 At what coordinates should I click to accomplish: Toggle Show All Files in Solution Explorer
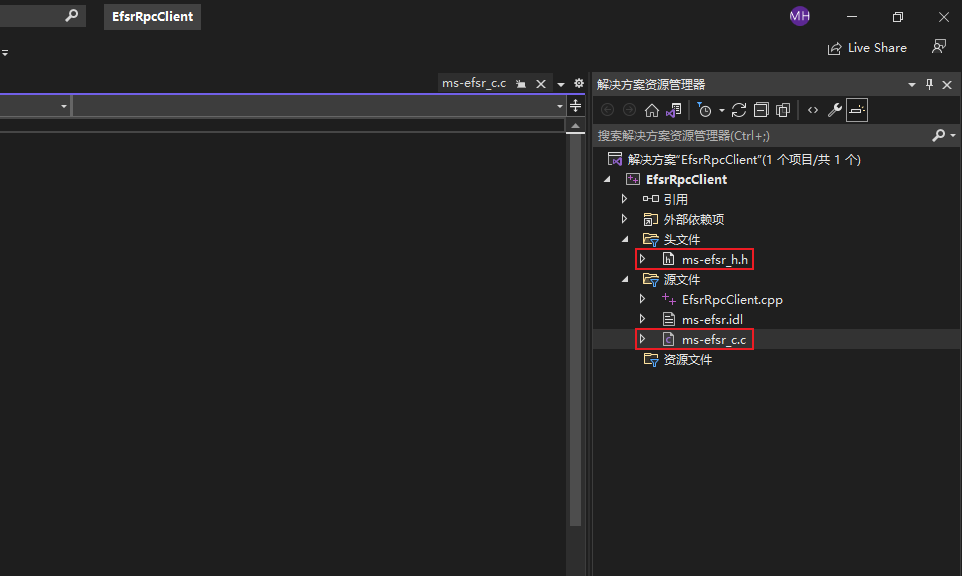pyautogui.click(x=783, y=110)
